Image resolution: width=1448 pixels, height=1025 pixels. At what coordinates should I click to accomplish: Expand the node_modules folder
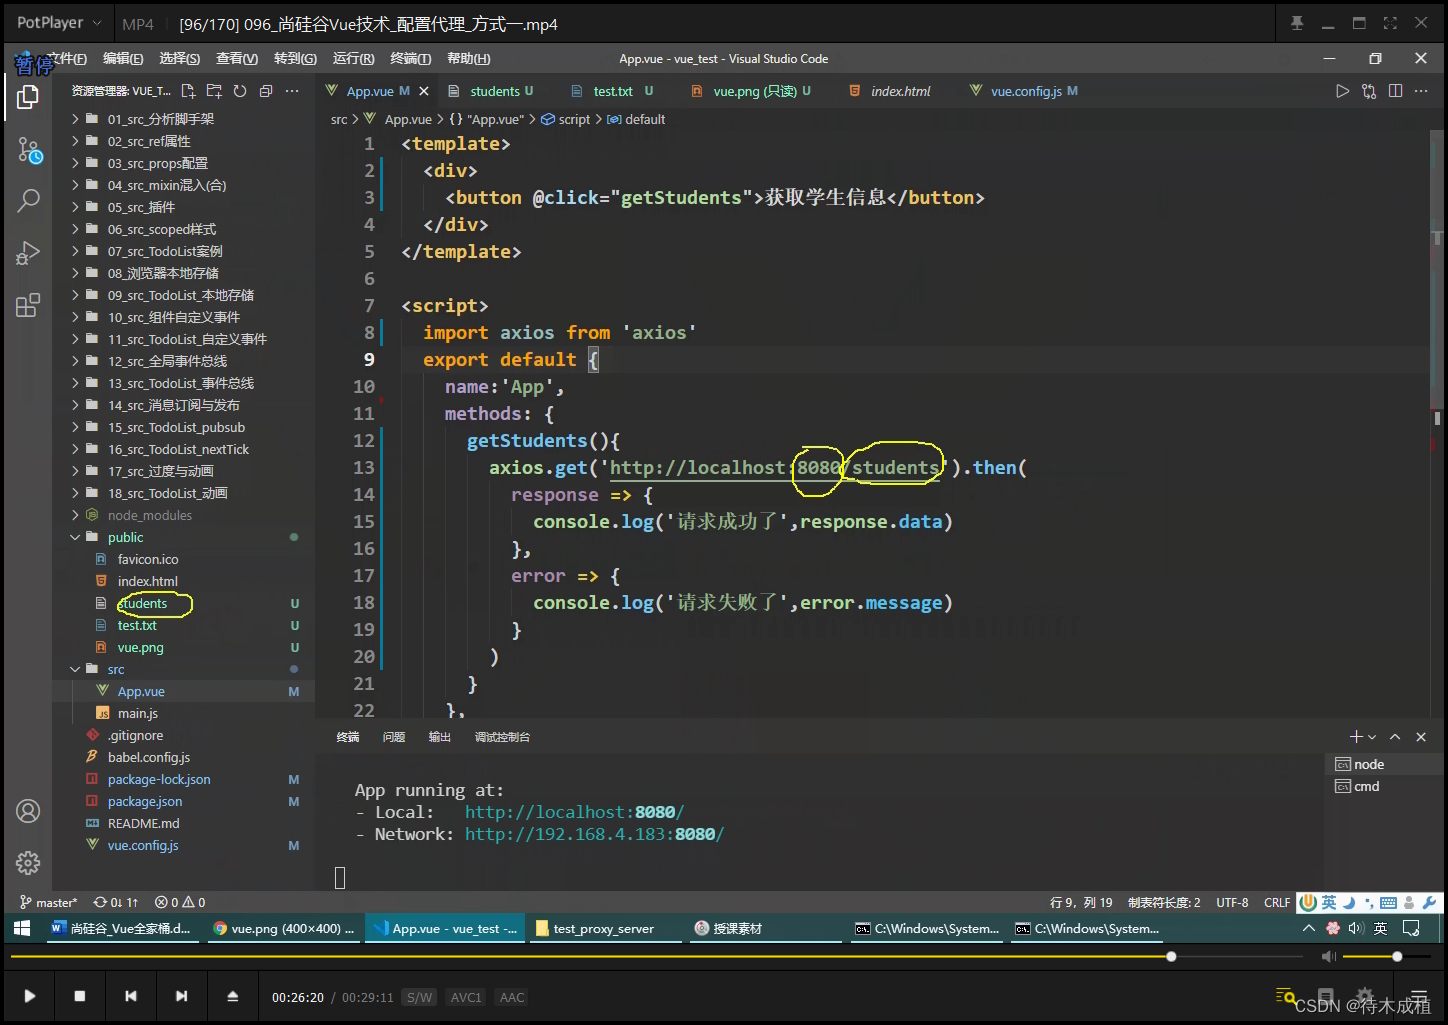pos(149,515)
